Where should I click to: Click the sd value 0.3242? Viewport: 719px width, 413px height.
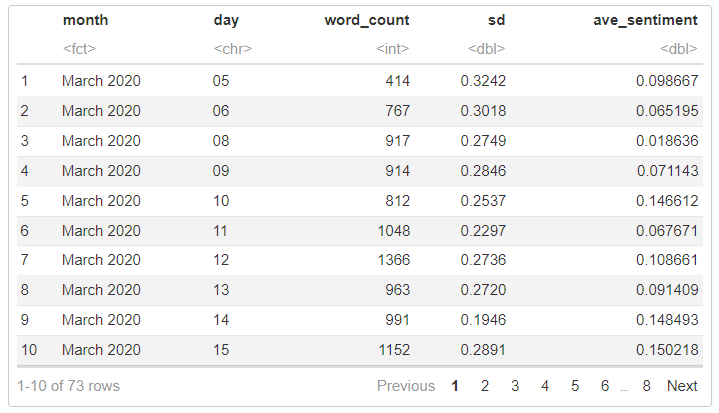(483, 80)
